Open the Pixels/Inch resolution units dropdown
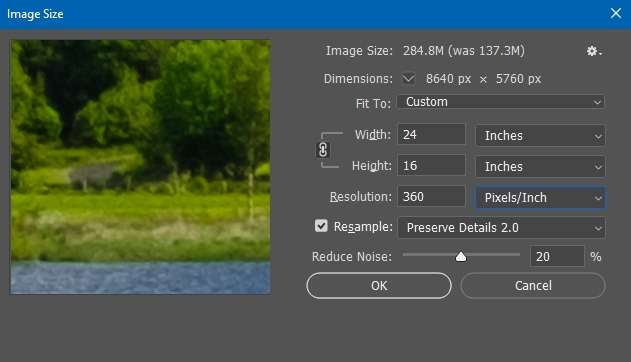Screen dimensions: 631x362 point(540,197)
